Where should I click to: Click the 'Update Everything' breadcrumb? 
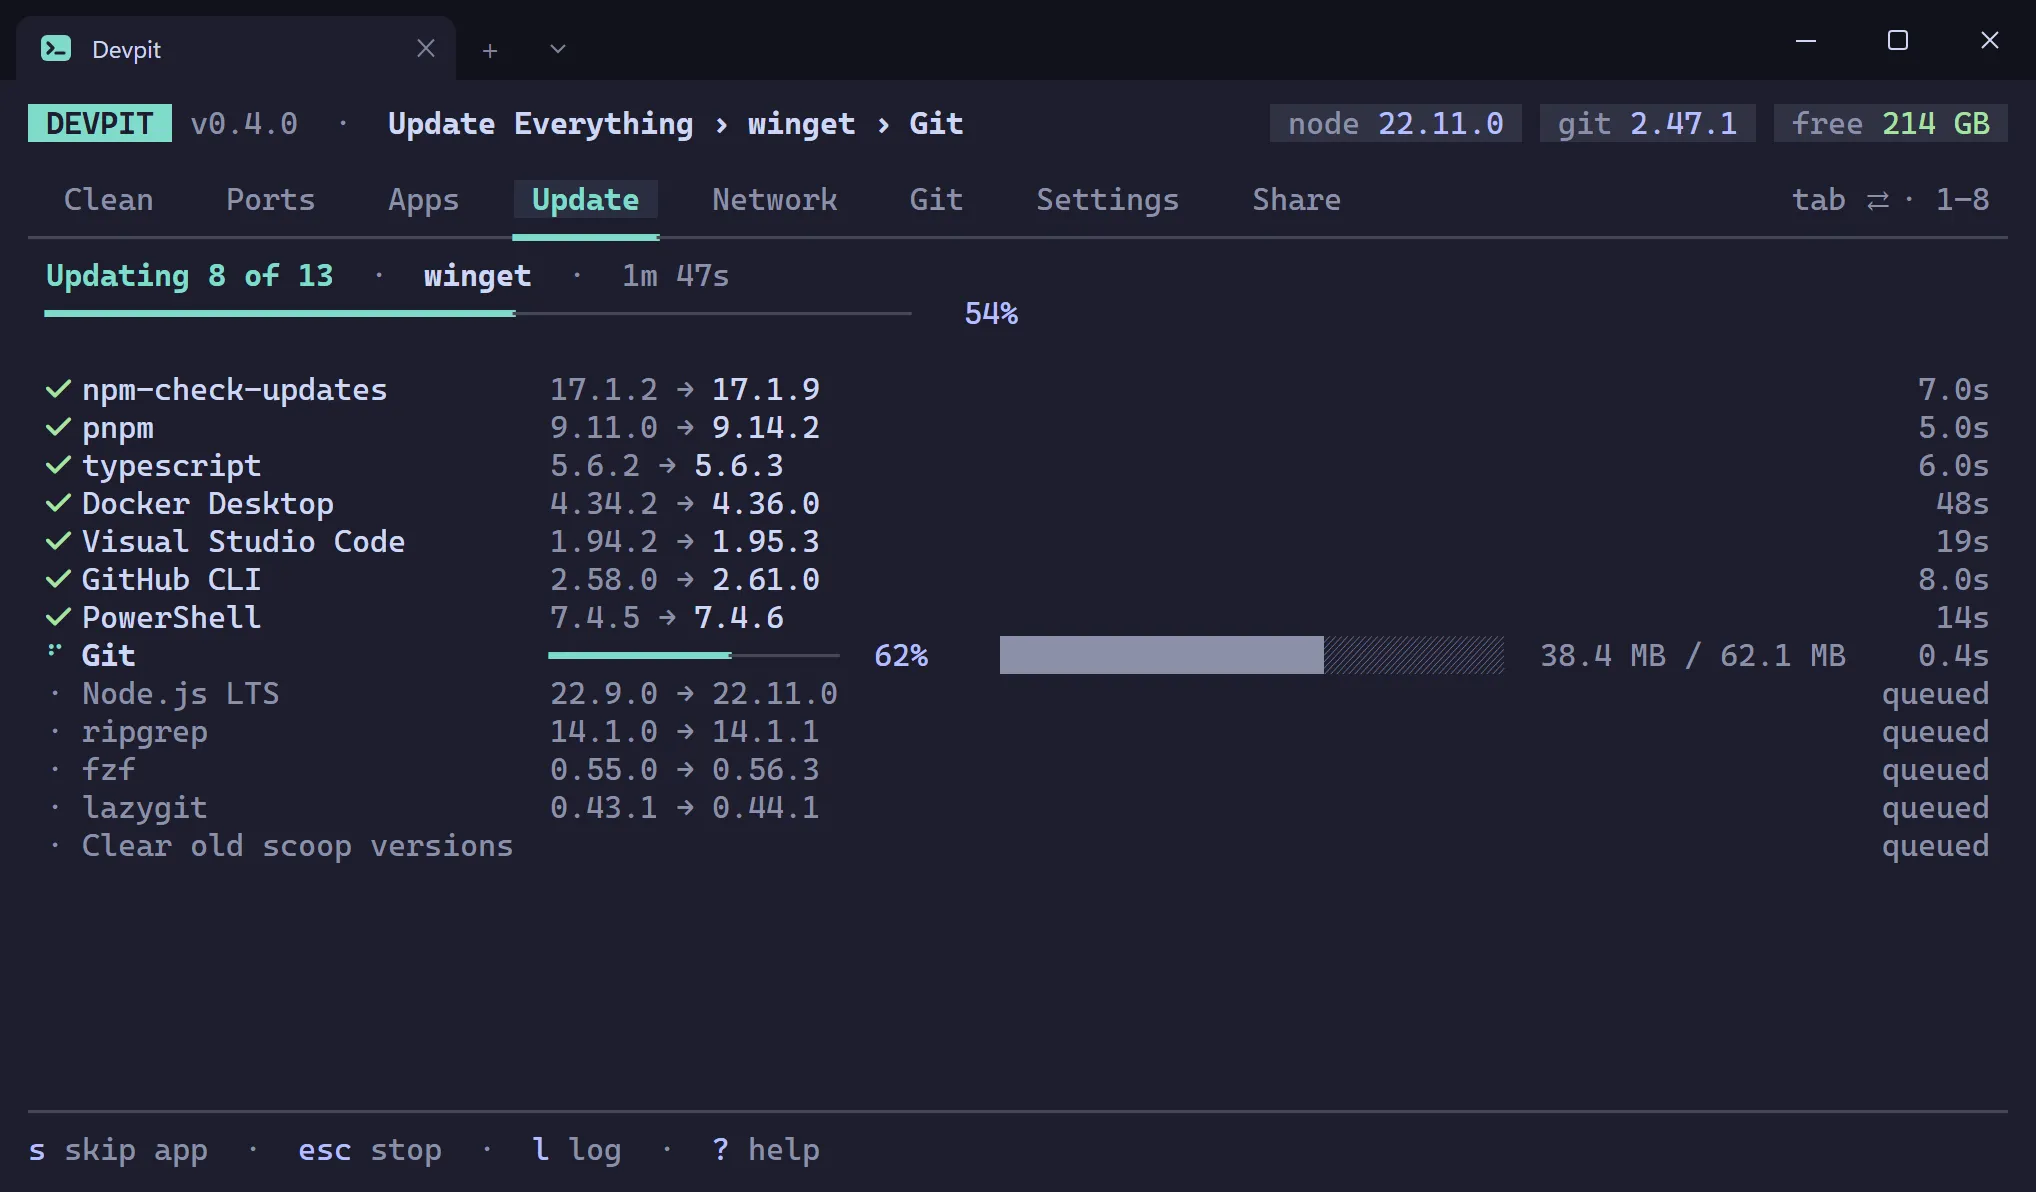coord(541,124)
